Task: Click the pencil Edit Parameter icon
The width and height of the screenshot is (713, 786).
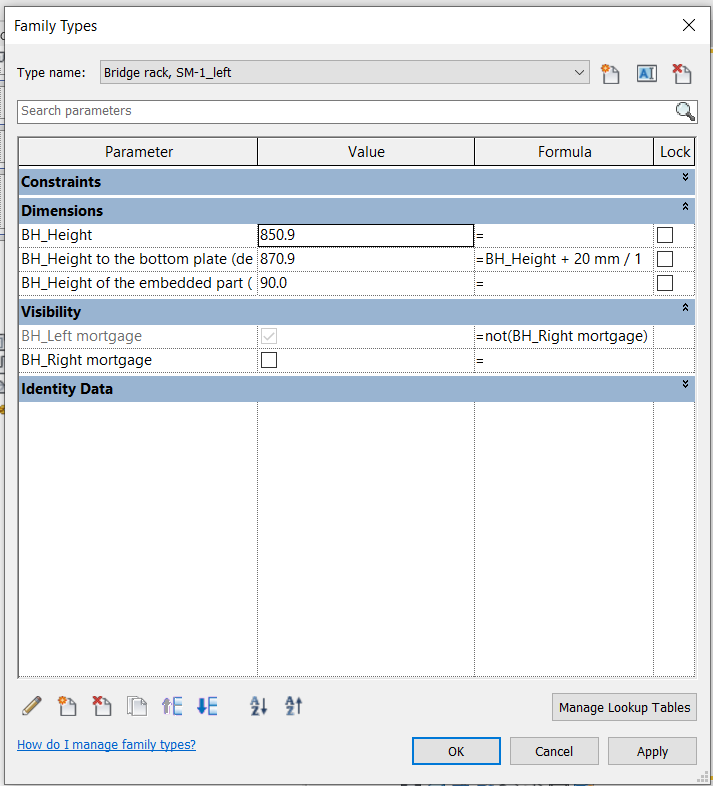Action: 31,706
